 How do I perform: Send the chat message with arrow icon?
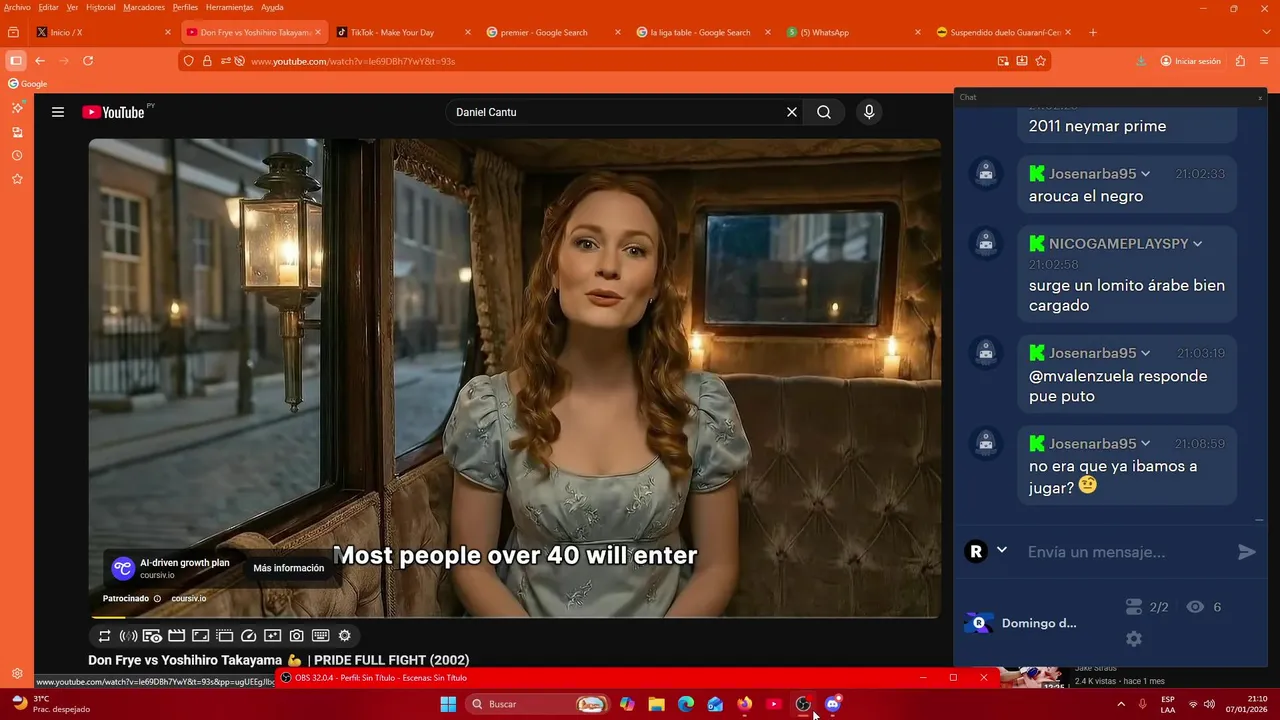(1246, 552)
